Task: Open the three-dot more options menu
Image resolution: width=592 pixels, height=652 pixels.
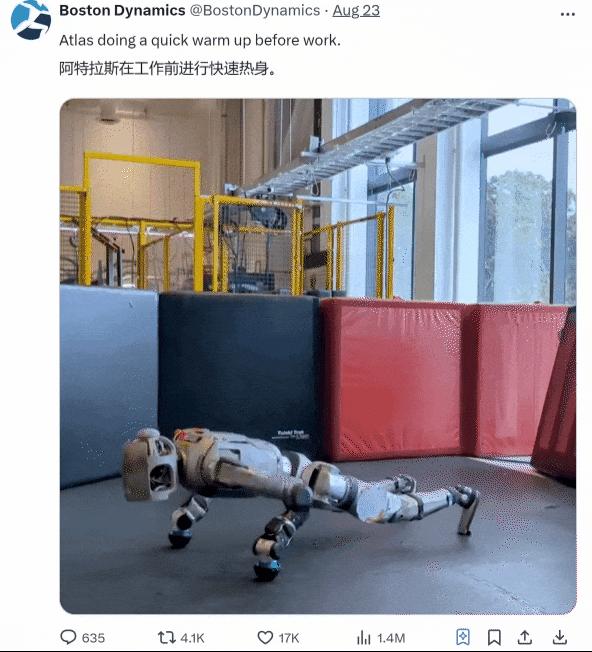Action: click(567, 14)
